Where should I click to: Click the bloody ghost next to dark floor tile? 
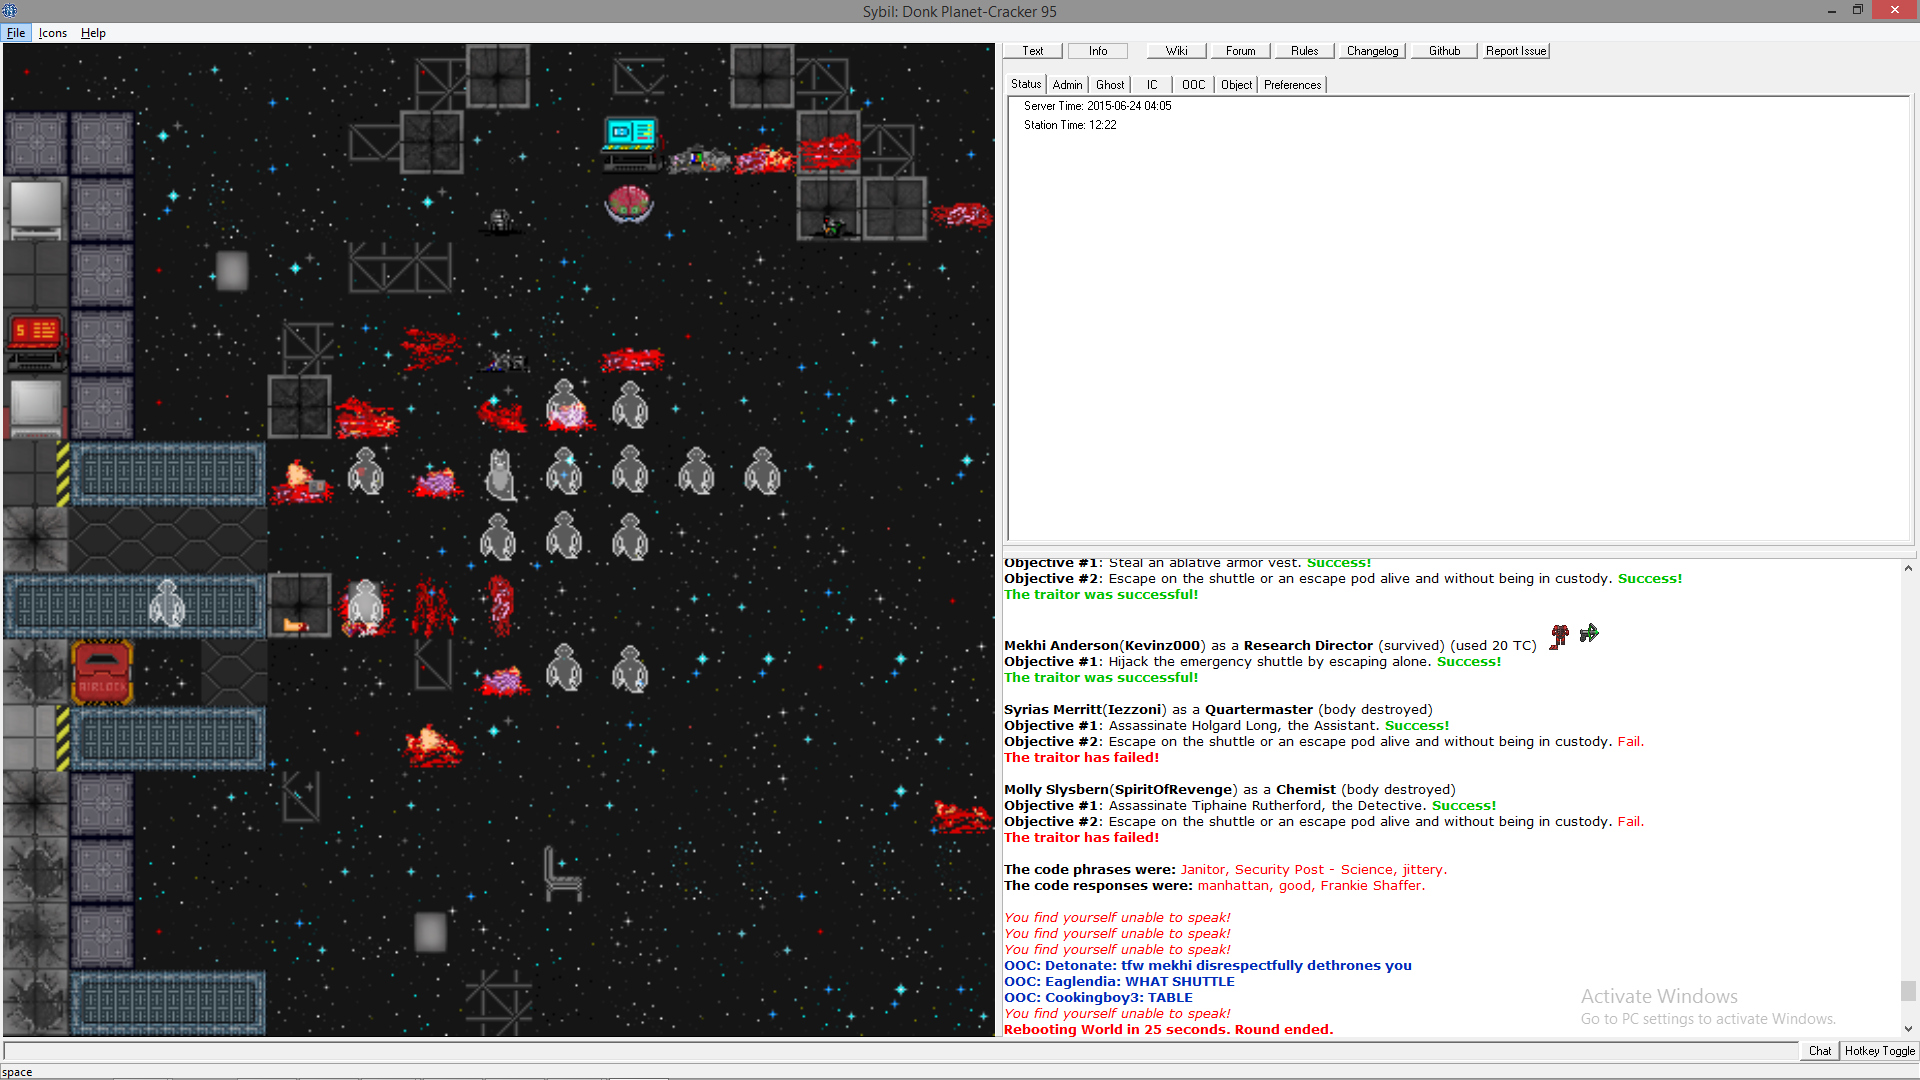pyautogui.click(x=364, y=606)
